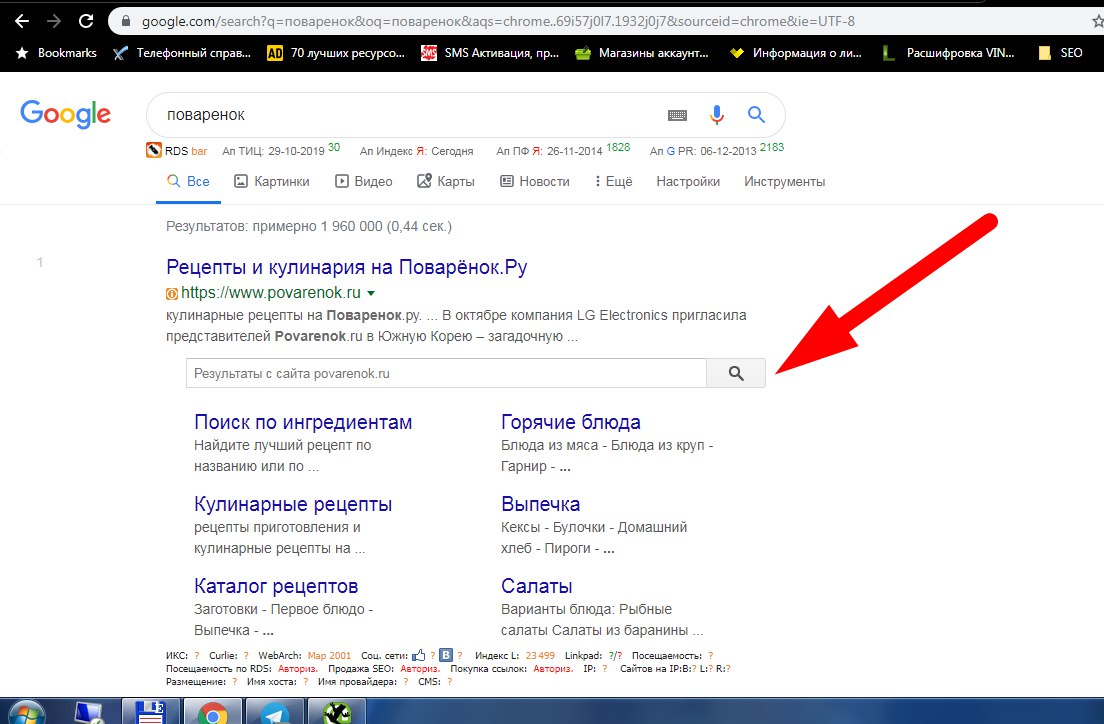Click the padlock icon in address bar
Screen dimensions: 1104x724
(x=126, y=21)
